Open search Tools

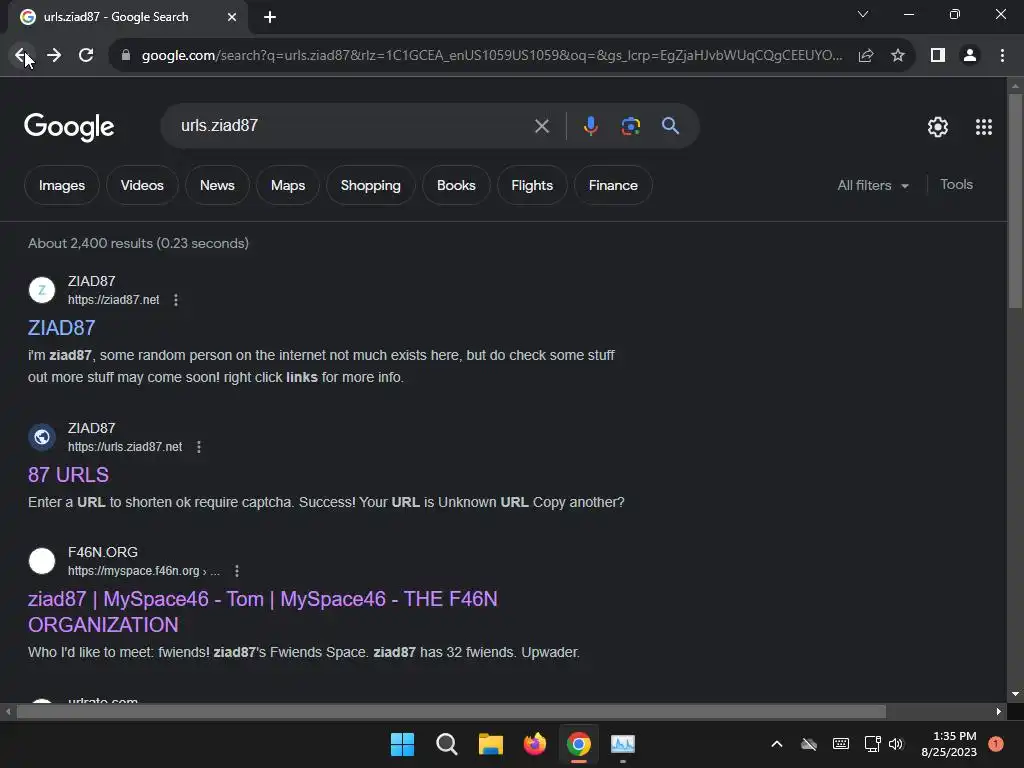click(x=956, y=185)
